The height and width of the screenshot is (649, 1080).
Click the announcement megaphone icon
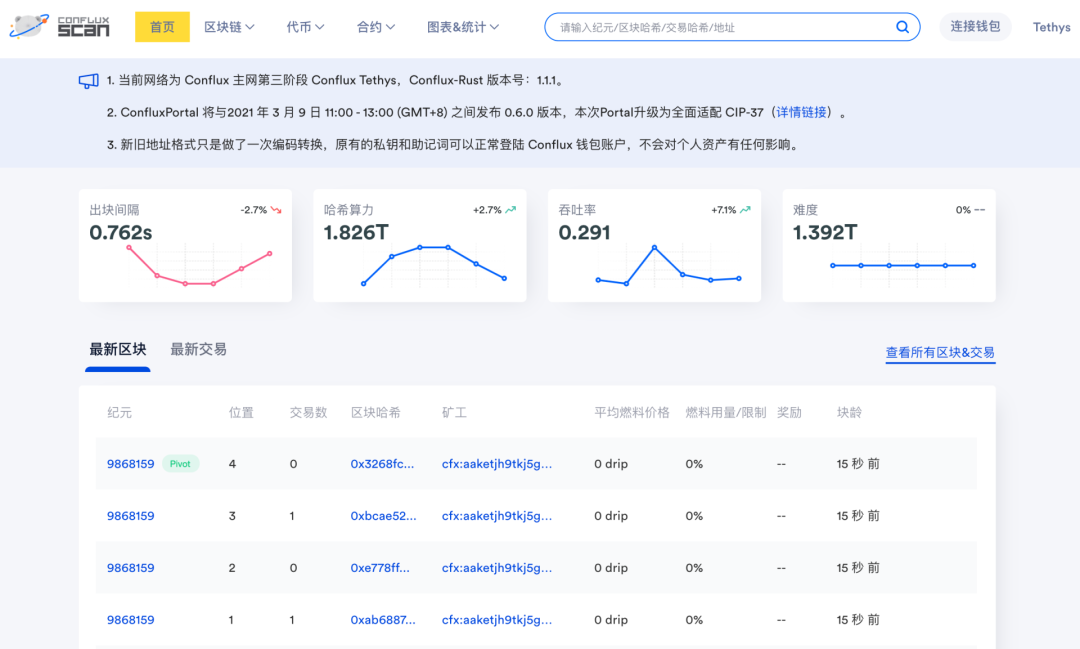pos(89,81)
